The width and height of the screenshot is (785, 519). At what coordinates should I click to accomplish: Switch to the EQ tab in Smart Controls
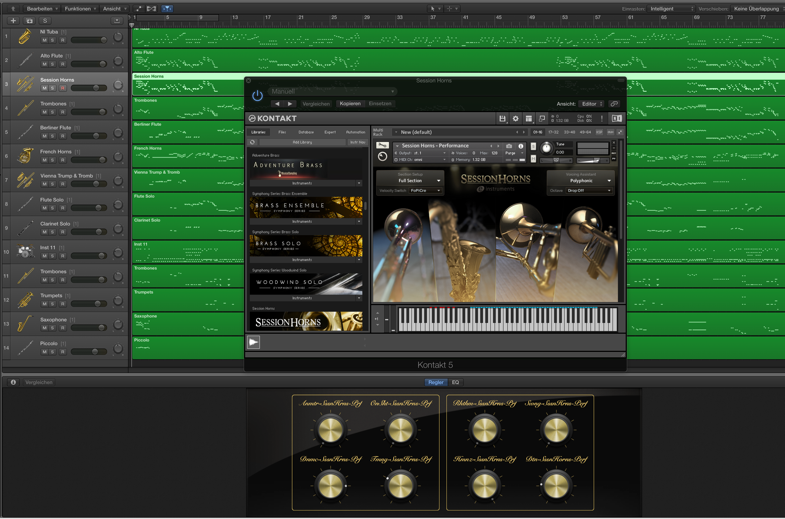455,382
